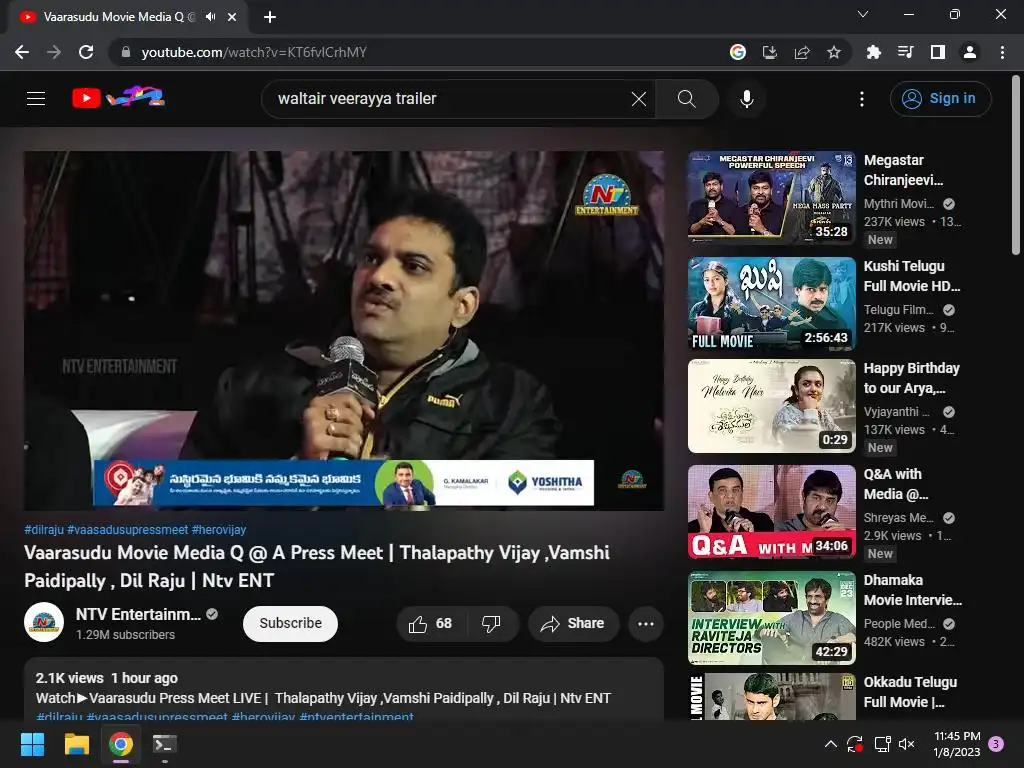Start voice search with the microphone

pyautogui.click(x=746, y=99)
